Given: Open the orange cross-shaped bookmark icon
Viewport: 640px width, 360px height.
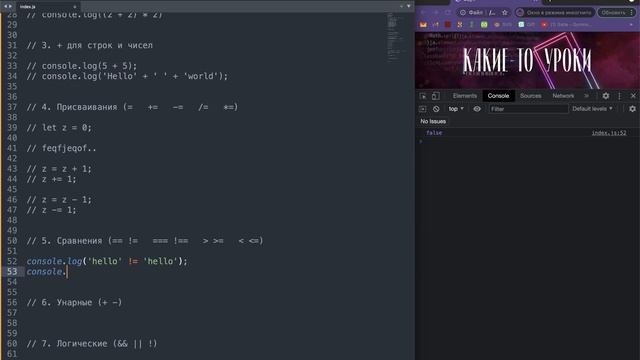Looking at the screenshot, I should pos(460,24).
